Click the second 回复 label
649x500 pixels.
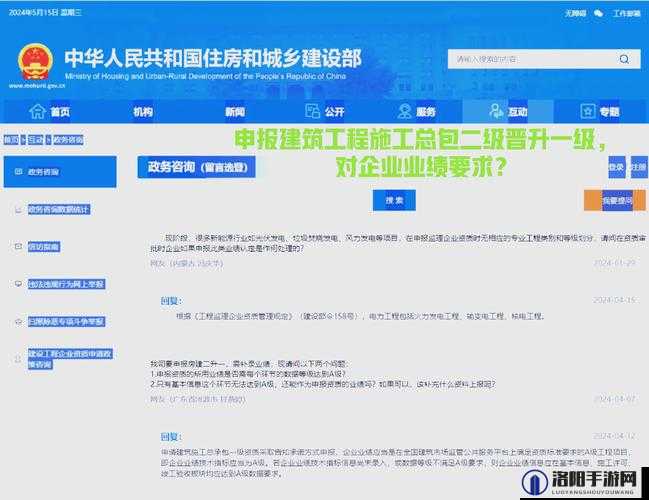click(x=171, y=437)
